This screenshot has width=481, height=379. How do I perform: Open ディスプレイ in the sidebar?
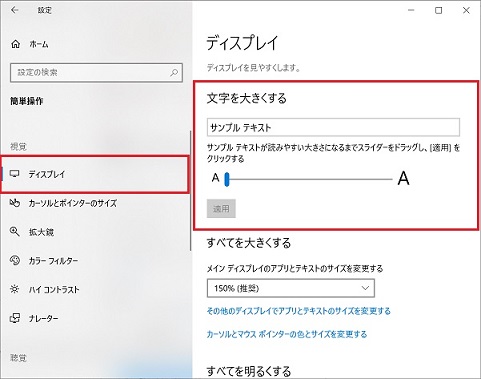pyautogui.click(x=95, y=174)
